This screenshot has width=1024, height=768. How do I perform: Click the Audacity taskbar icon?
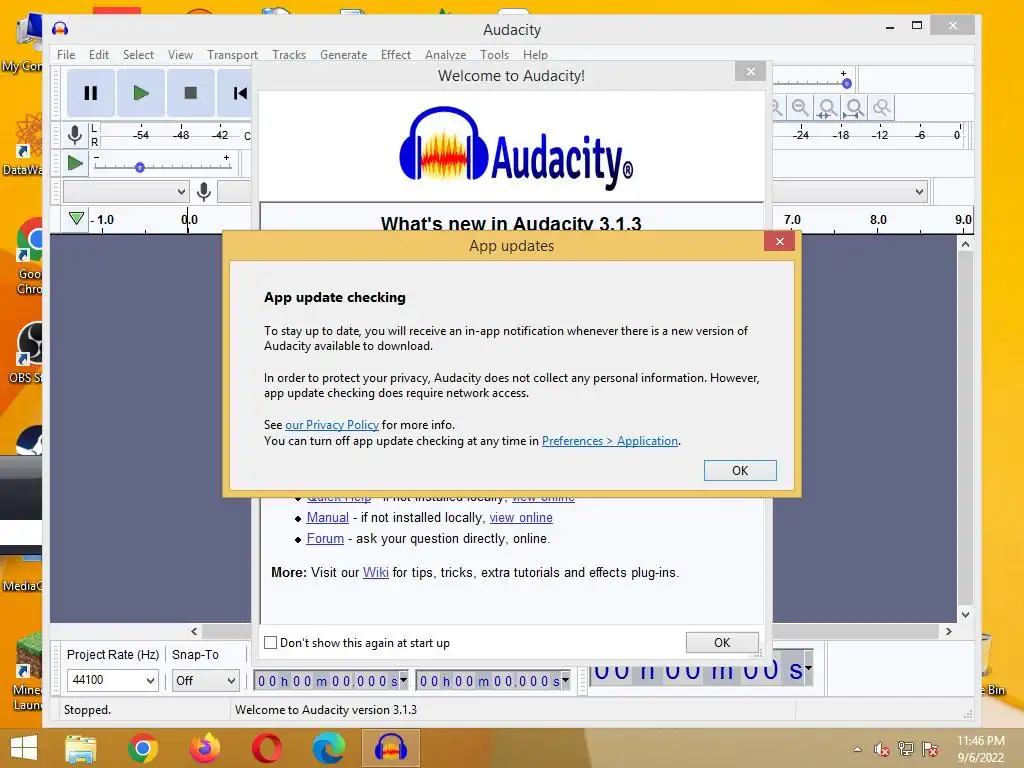[391, 748]
